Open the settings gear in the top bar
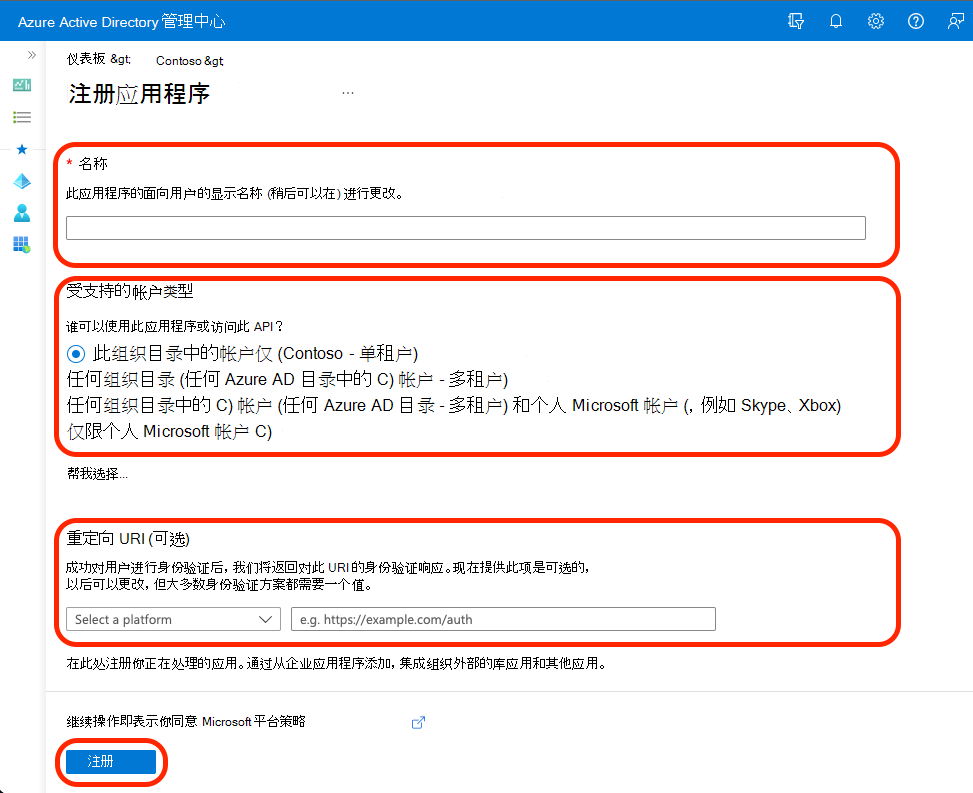The width and height of the screenshot is (973, 793). 876,20
